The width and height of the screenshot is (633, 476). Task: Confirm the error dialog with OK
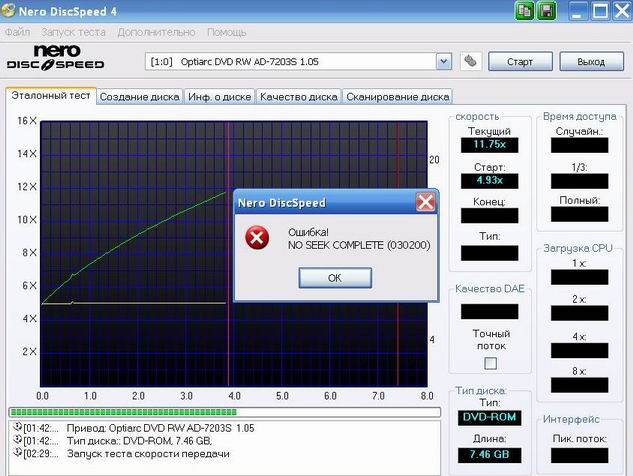click(335, 278)
